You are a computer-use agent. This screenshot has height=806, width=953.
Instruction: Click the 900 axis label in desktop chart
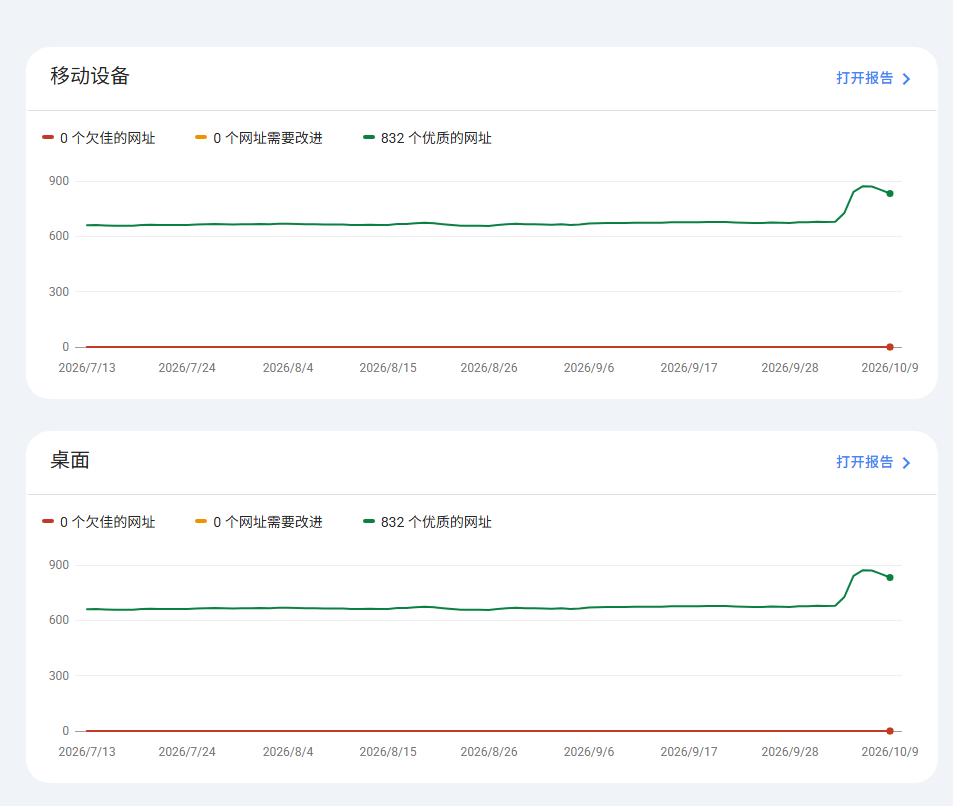pyautogui.click(x=59, y=565)
